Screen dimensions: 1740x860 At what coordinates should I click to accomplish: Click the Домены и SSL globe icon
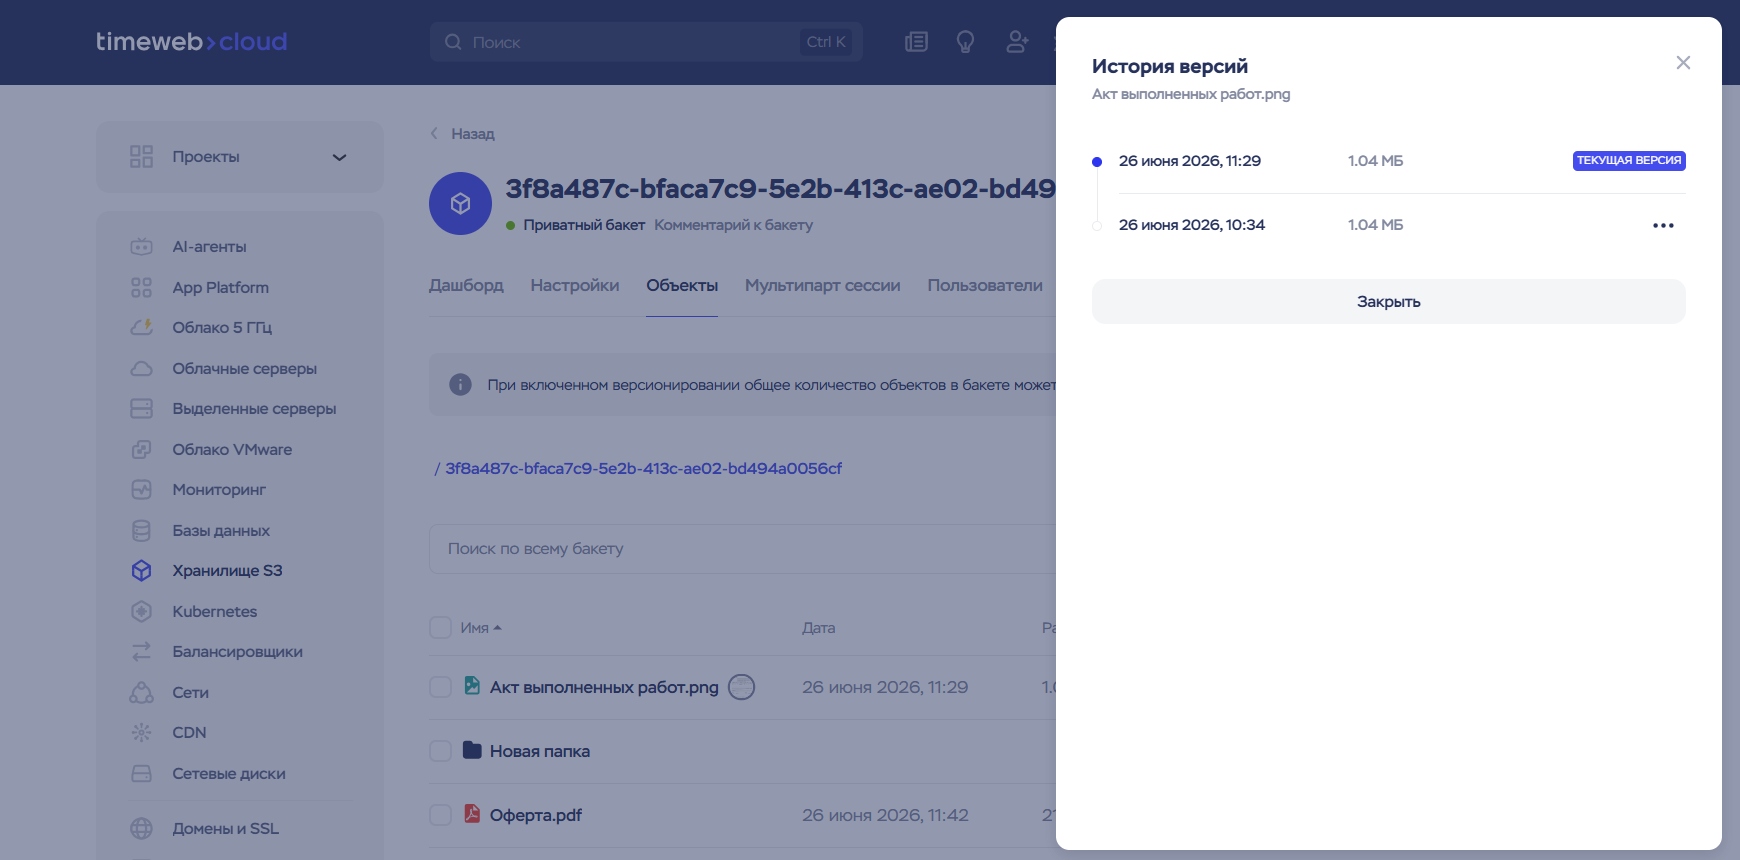(x=141, y=828)
